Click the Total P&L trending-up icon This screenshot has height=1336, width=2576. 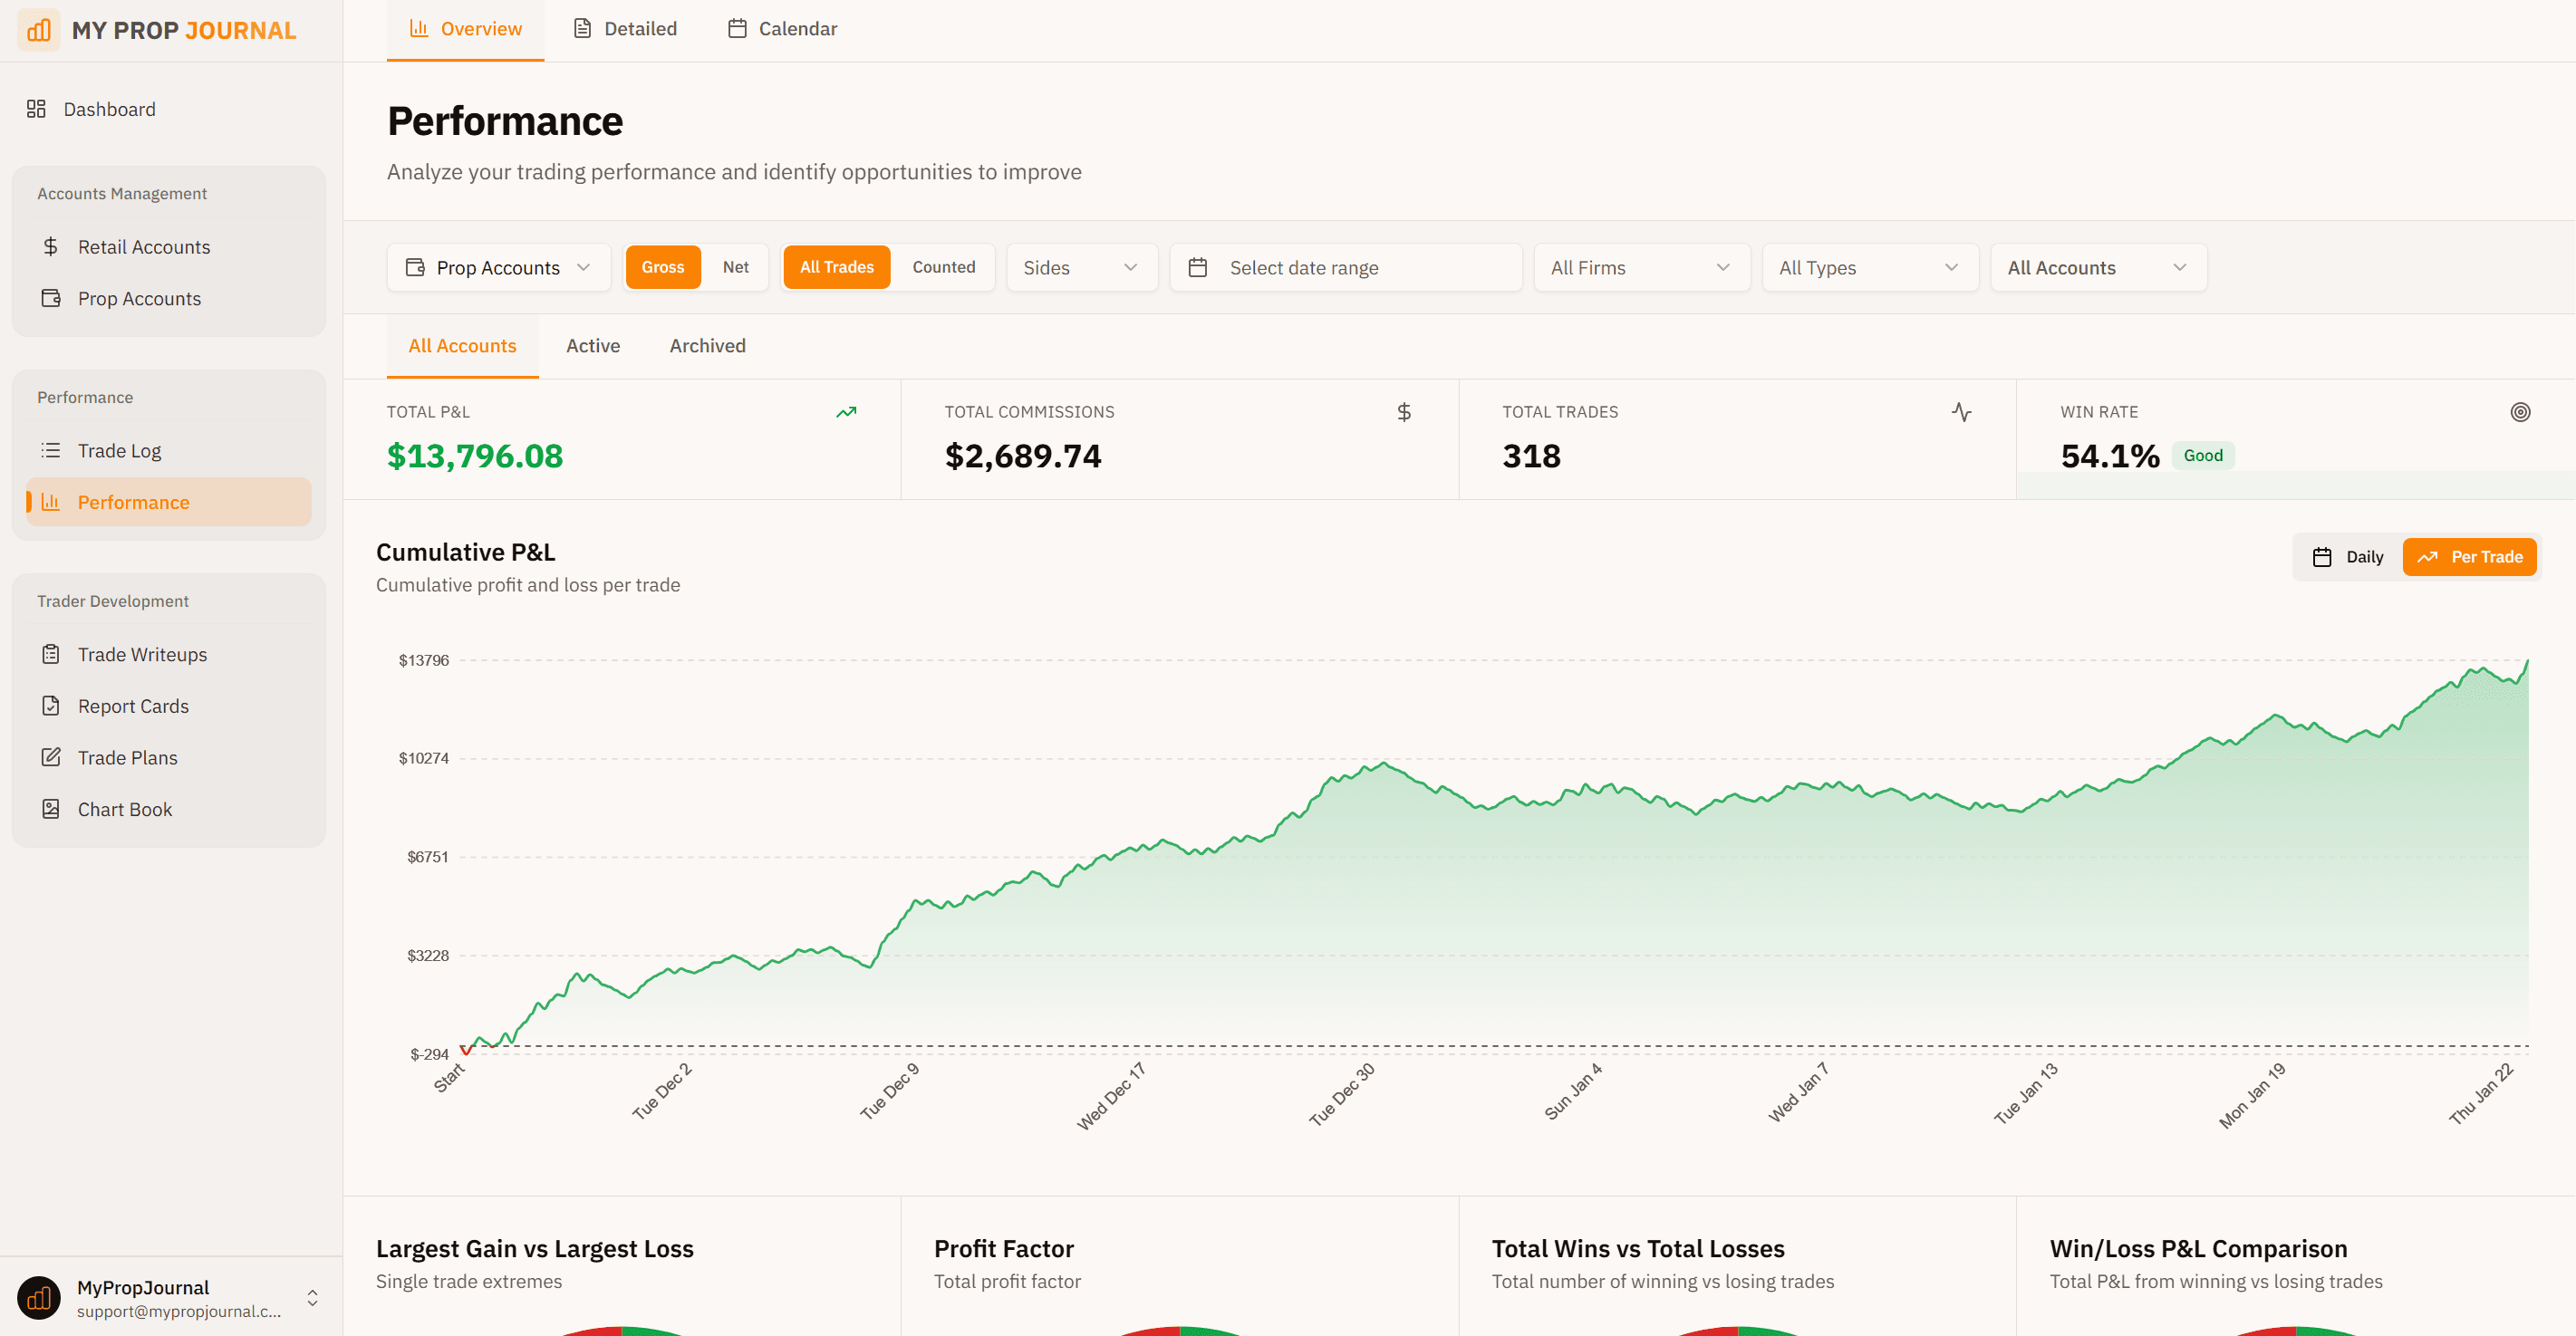(846, 412)
